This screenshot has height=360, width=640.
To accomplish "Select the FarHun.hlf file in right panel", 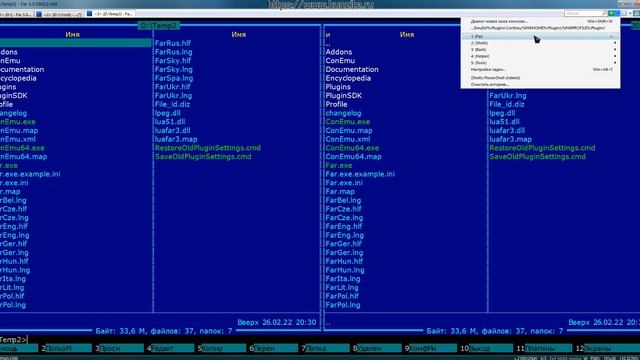I will (344, 261).
